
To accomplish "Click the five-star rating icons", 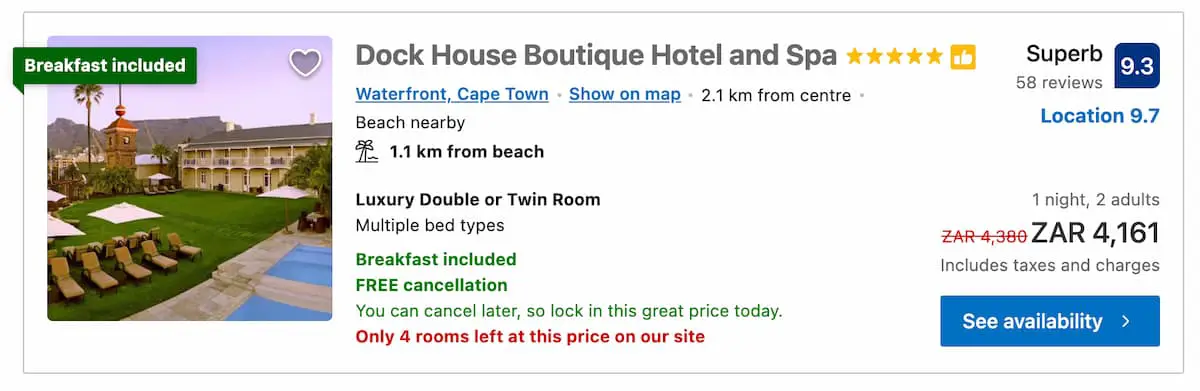I will (x=894, y=56).
